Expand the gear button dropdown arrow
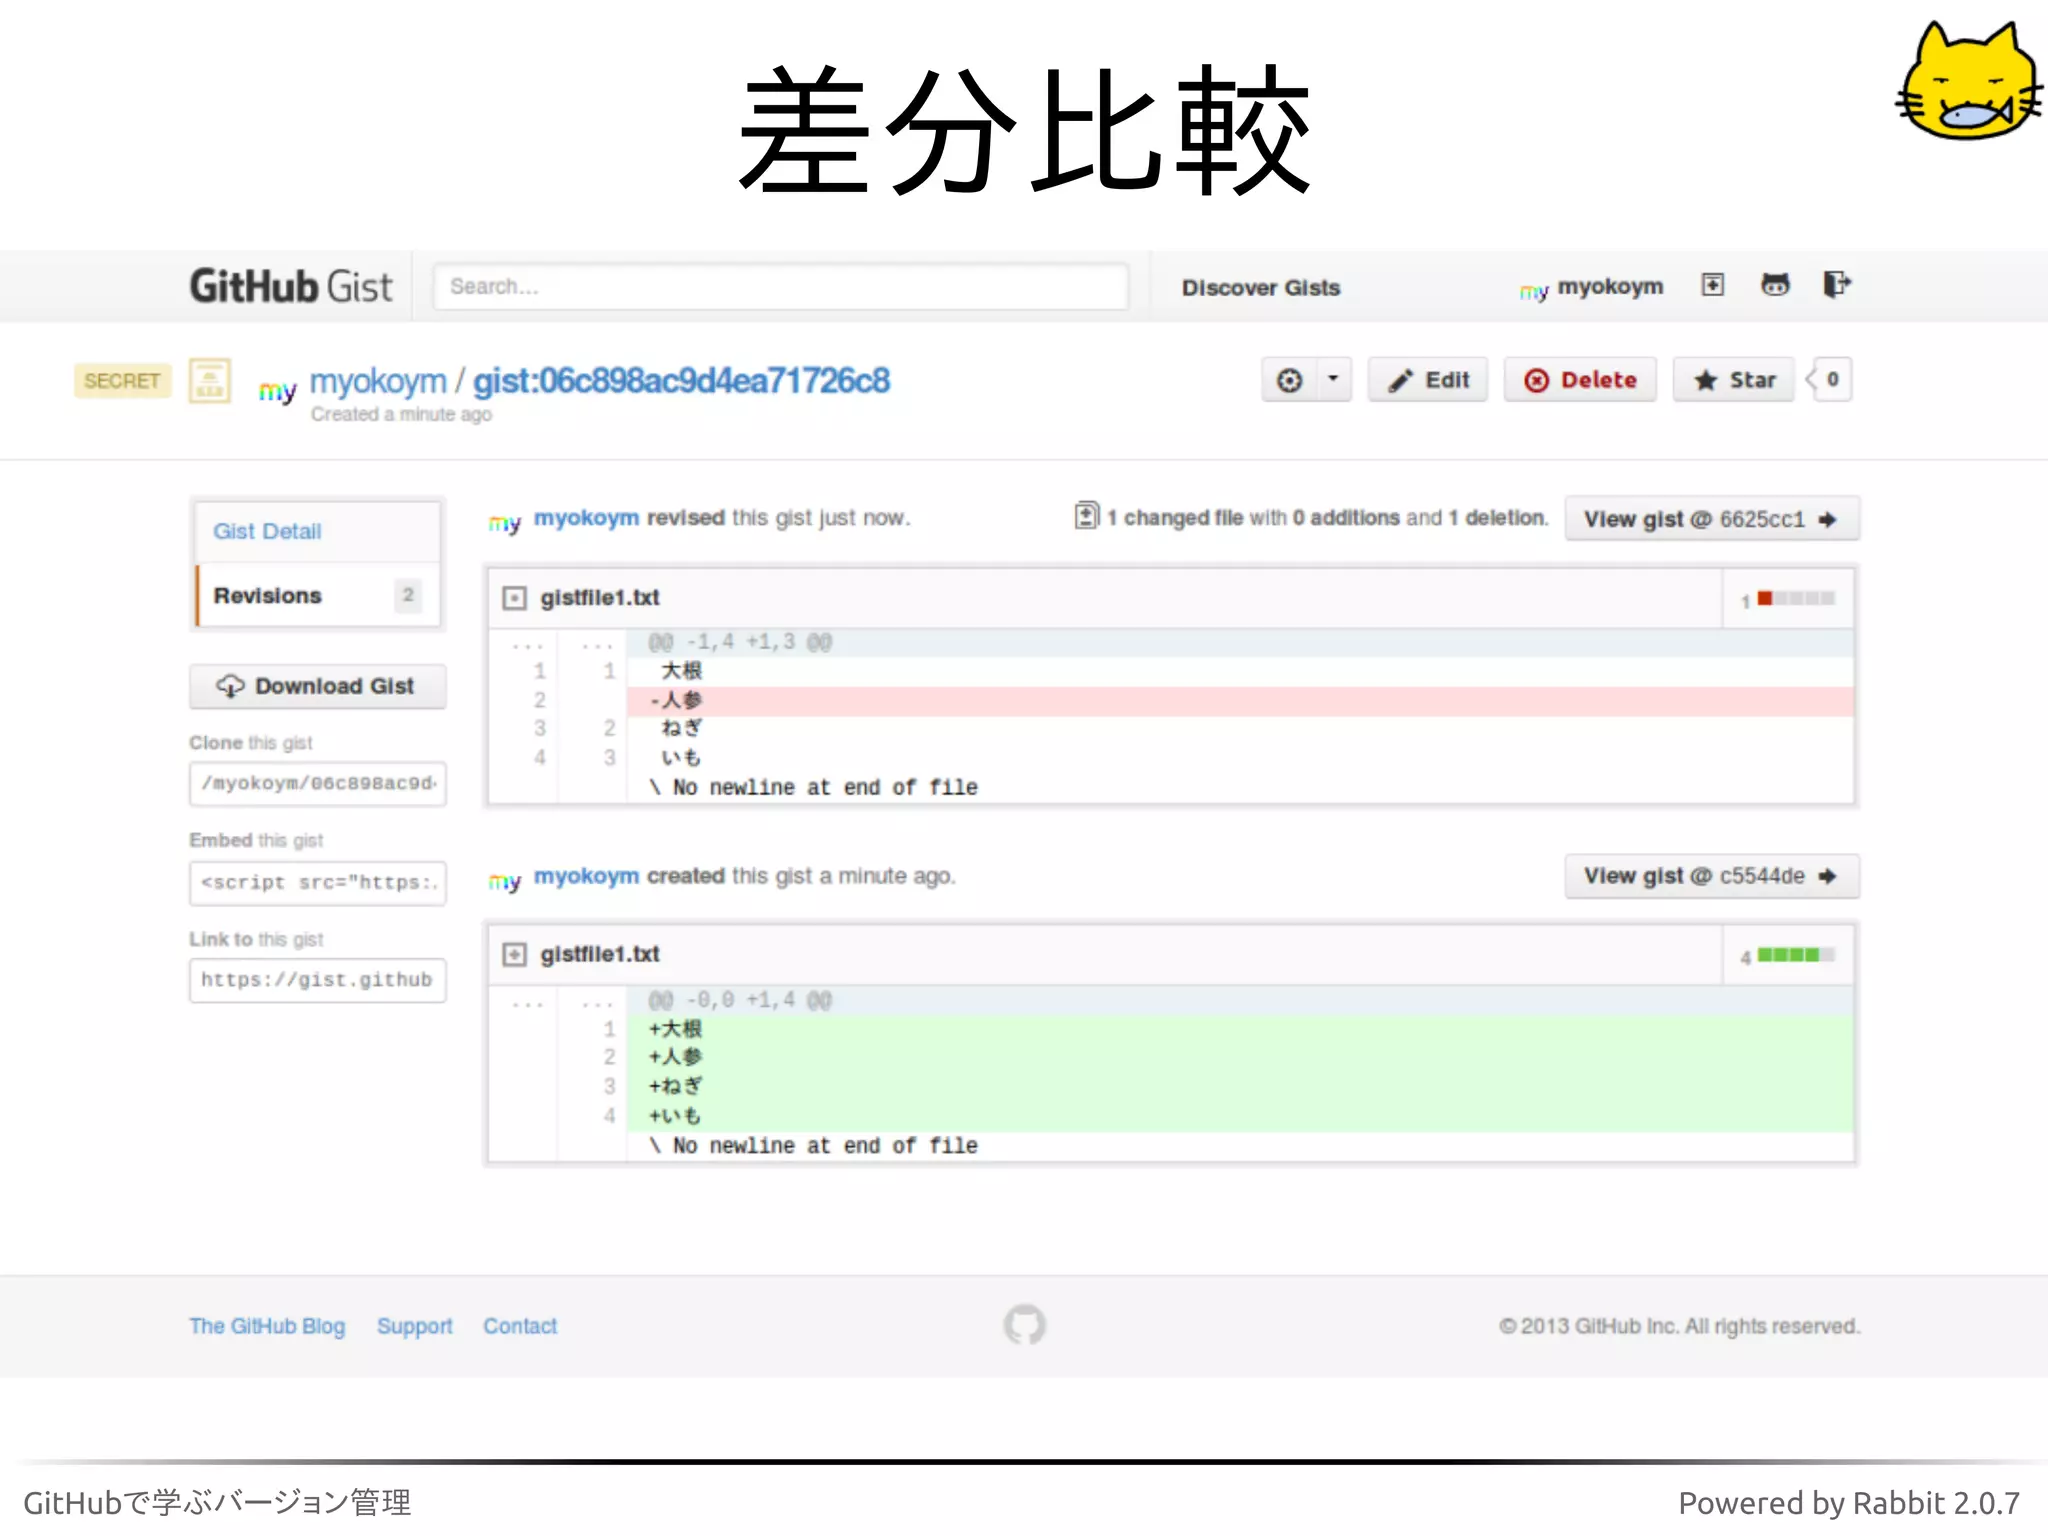 (1333, 379)
